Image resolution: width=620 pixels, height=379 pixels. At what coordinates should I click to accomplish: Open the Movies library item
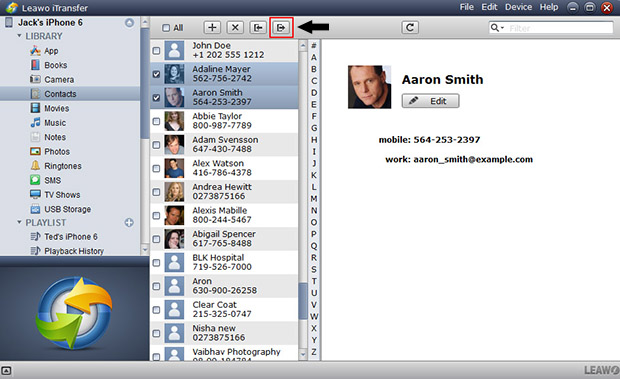coord(57,108)
